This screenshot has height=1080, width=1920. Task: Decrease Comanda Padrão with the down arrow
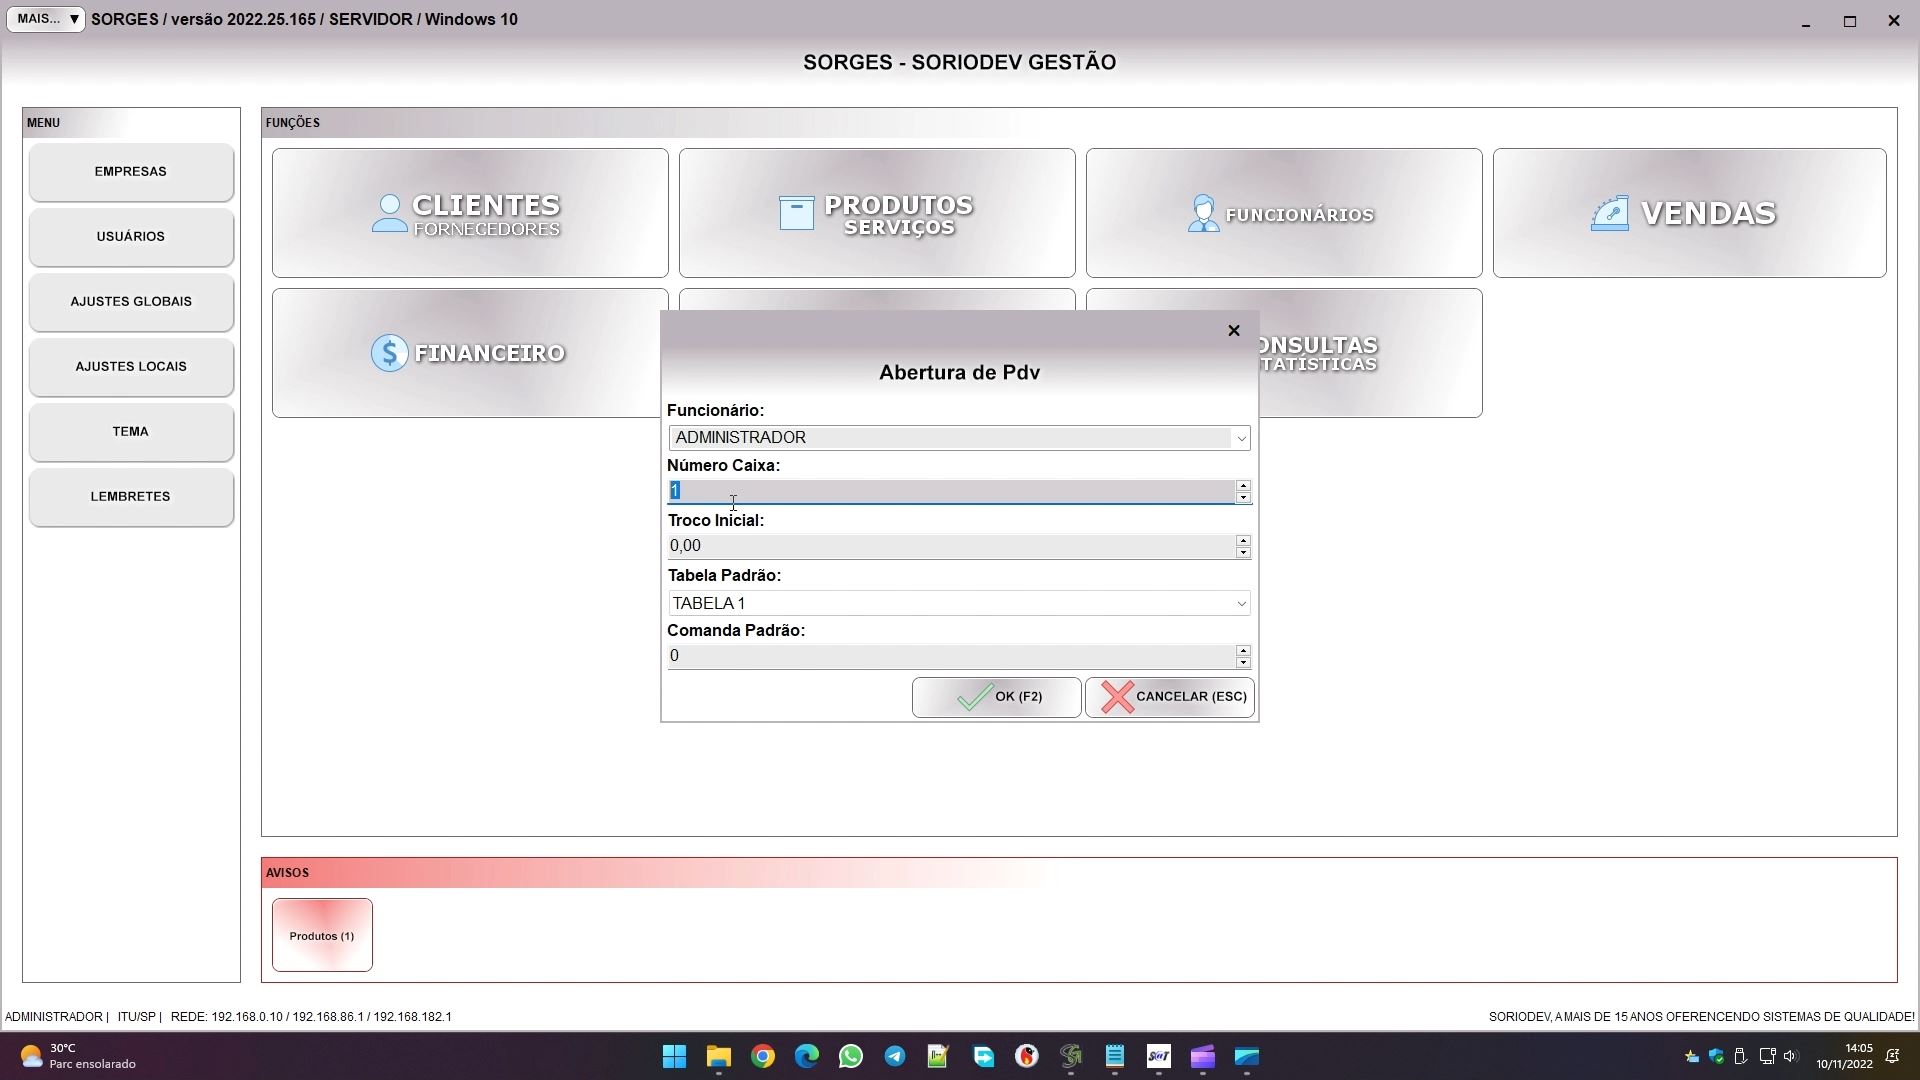click(1243, 662)
